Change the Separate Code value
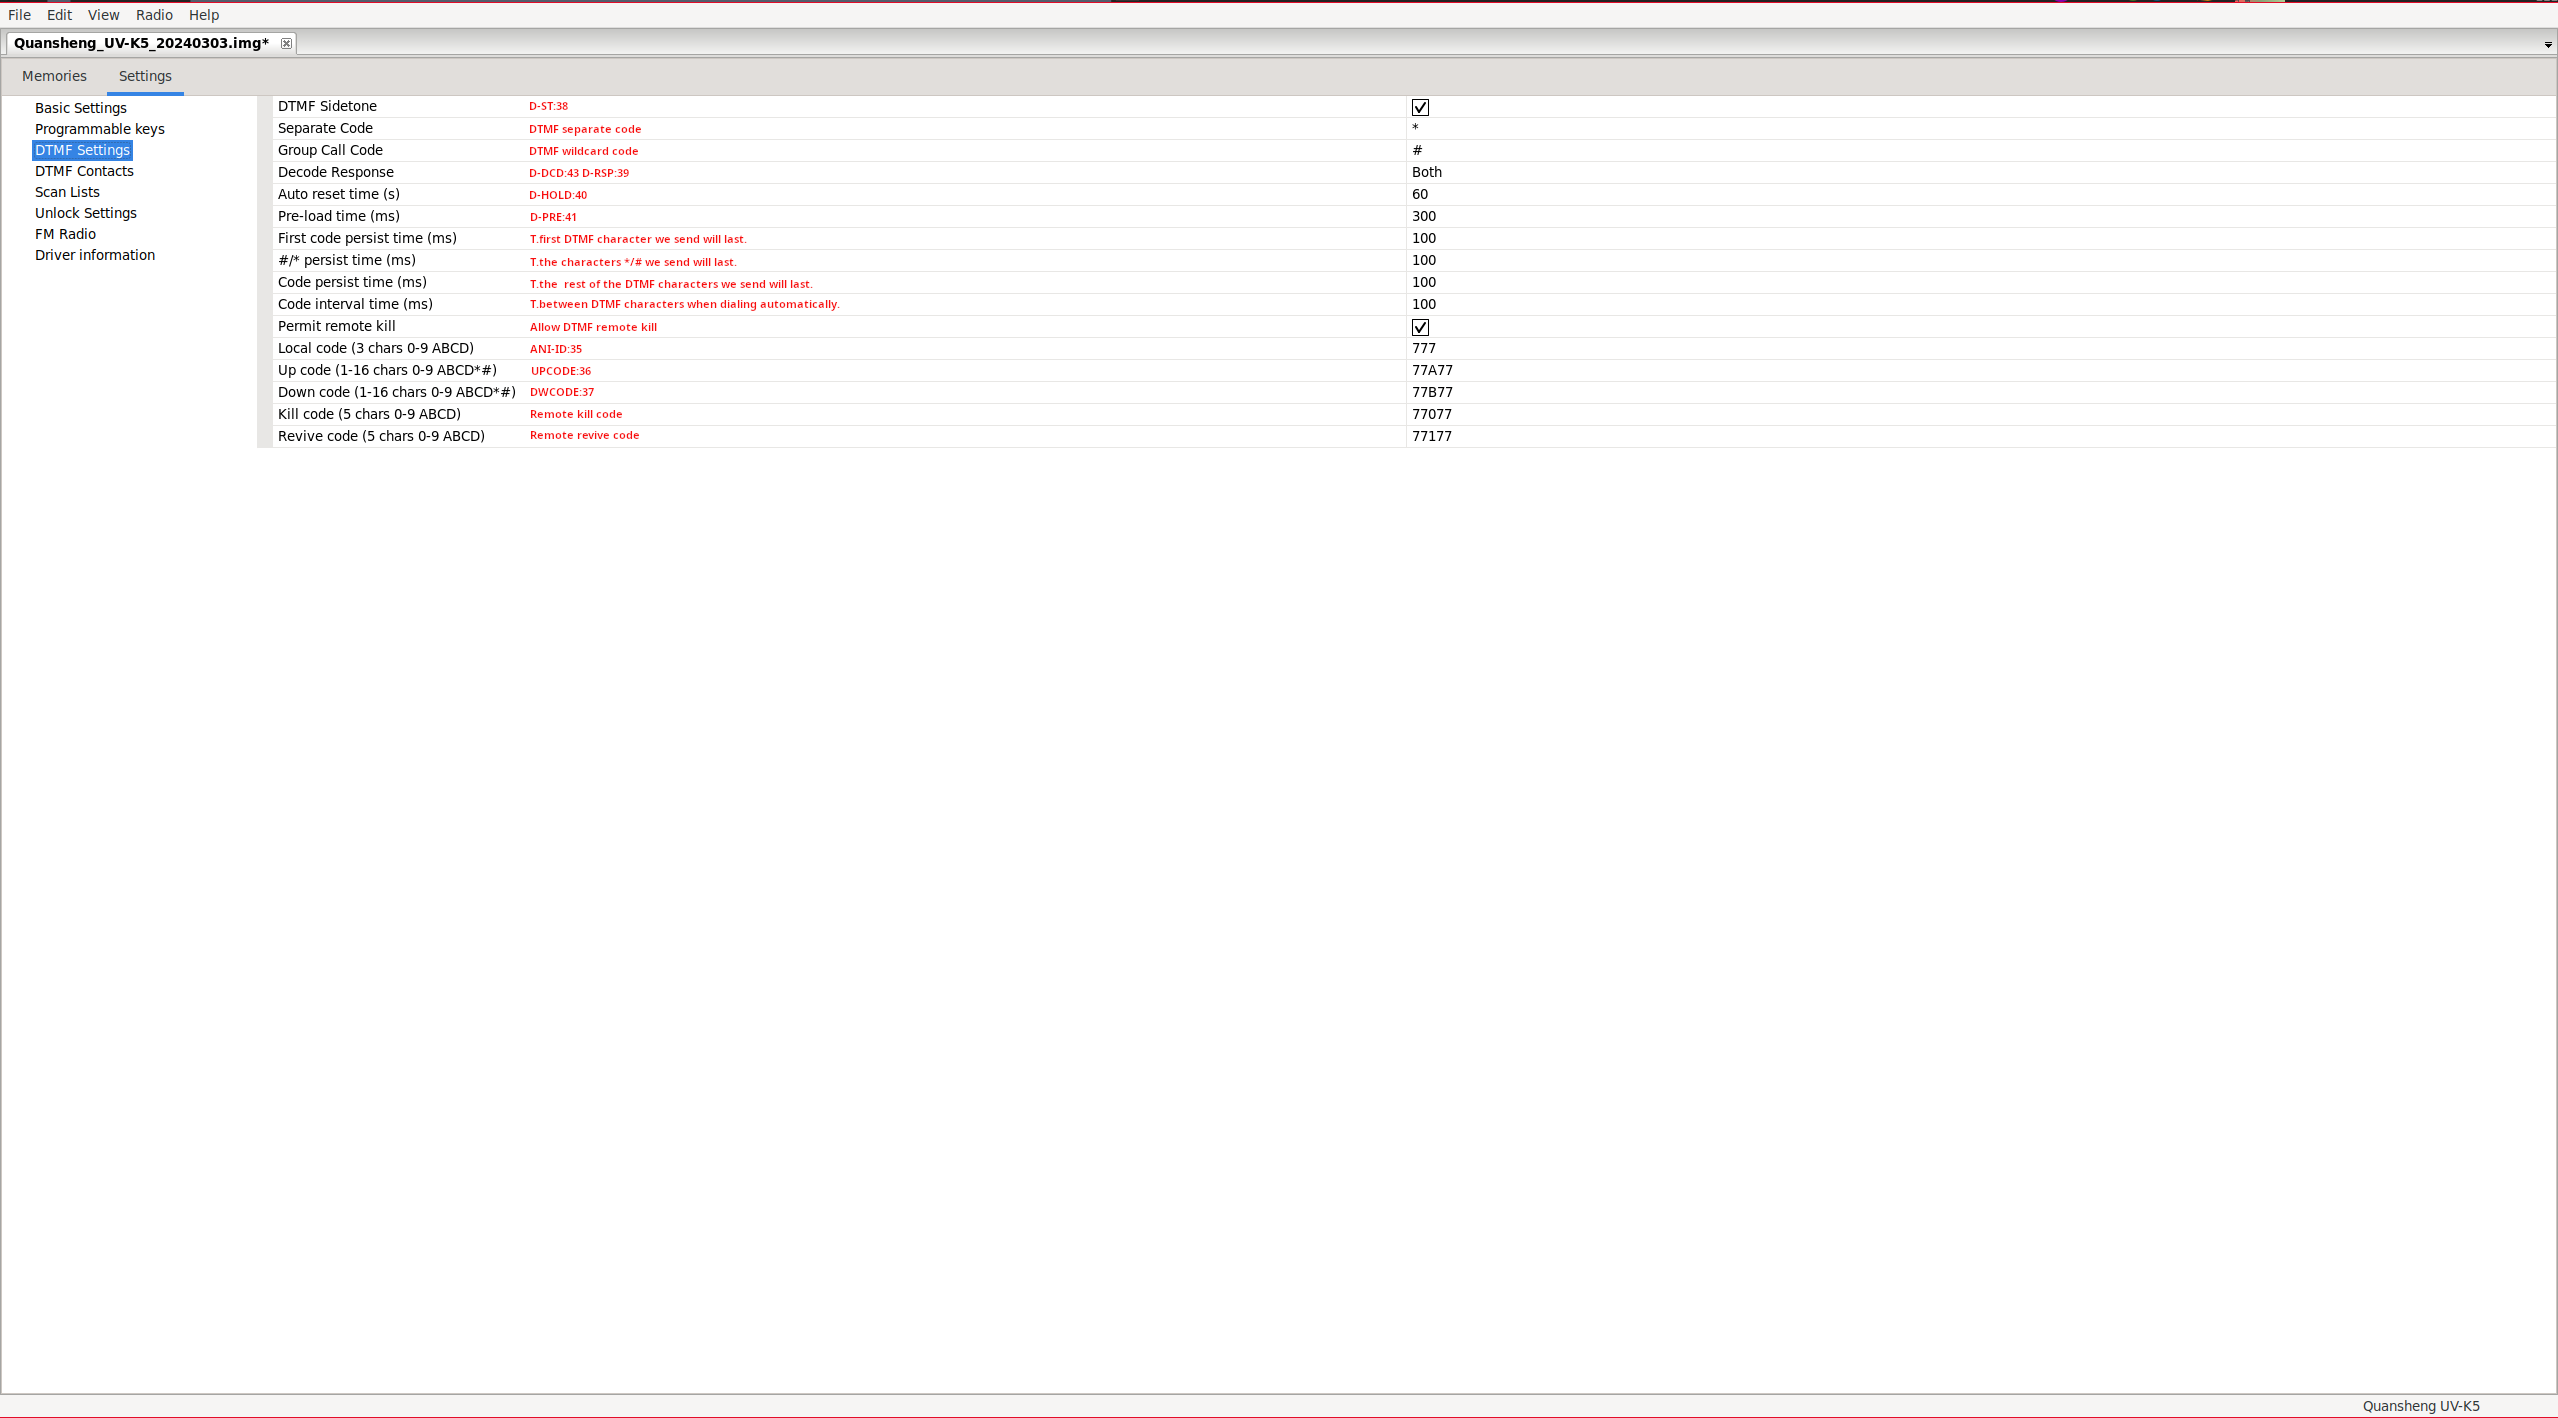 (x=1416, y=128)
